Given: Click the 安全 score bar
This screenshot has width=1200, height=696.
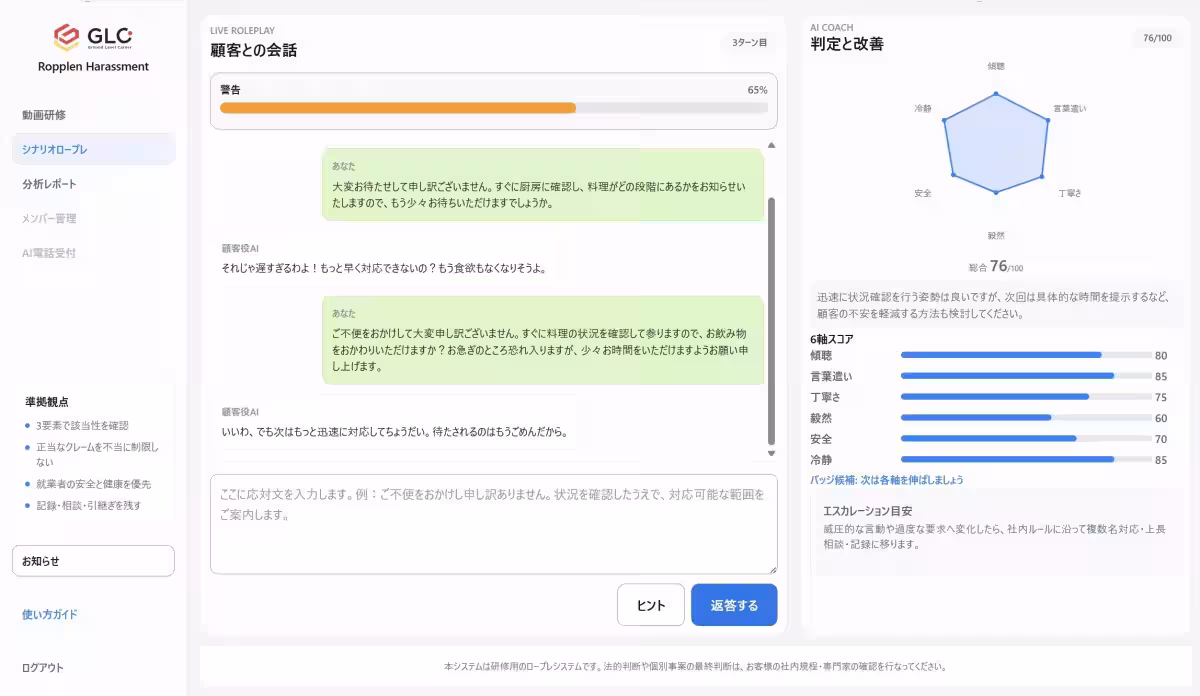Looking at the screenshot, I should tap(1026, 439).
